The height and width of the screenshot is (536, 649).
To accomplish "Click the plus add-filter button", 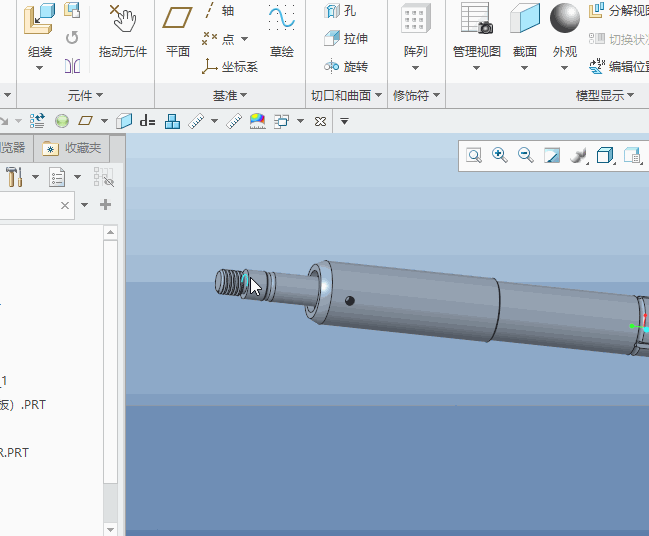I will click(x=106, y=204).
